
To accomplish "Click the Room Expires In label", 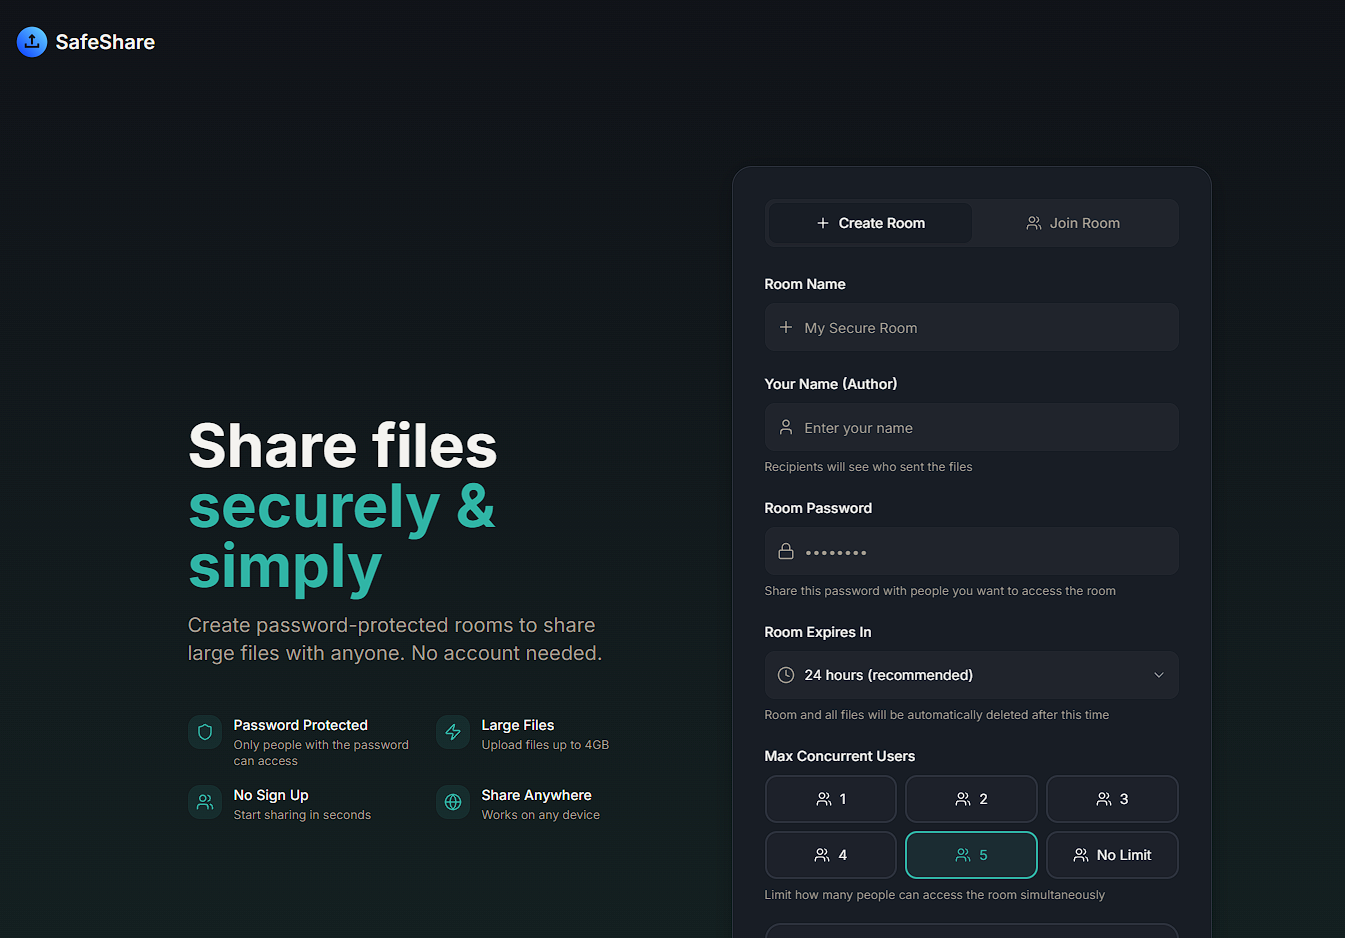I will [818, 632].
